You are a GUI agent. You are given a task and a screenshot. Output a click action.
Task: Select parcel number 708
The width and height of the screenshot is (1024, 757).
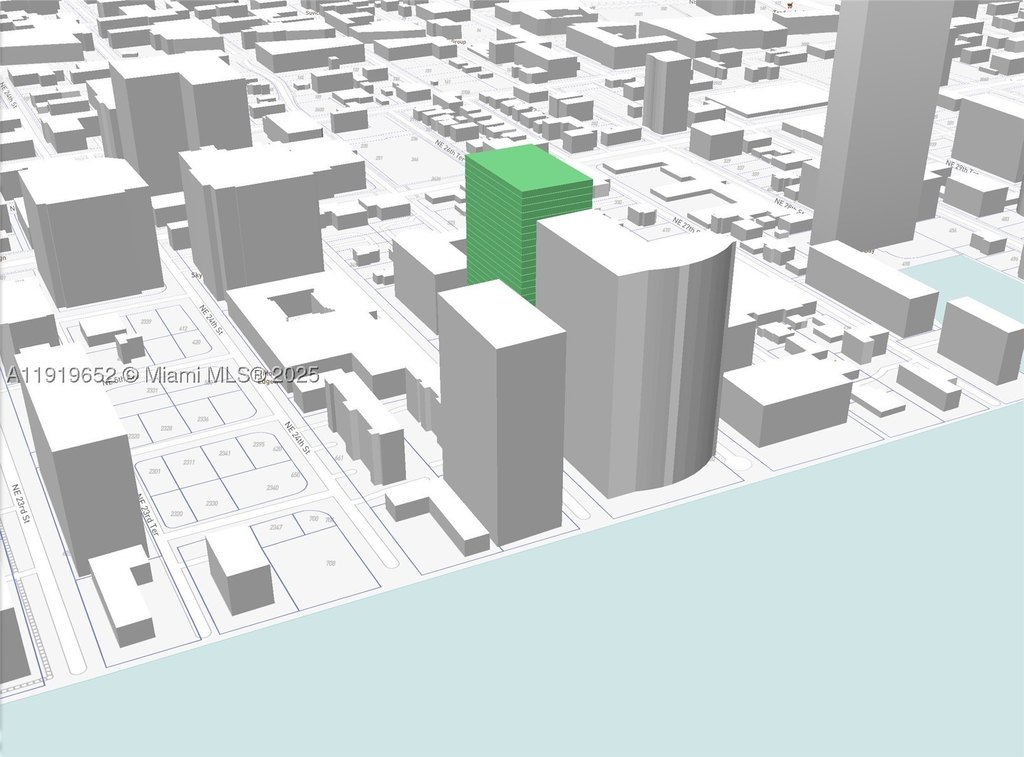(x=330, y=562)
